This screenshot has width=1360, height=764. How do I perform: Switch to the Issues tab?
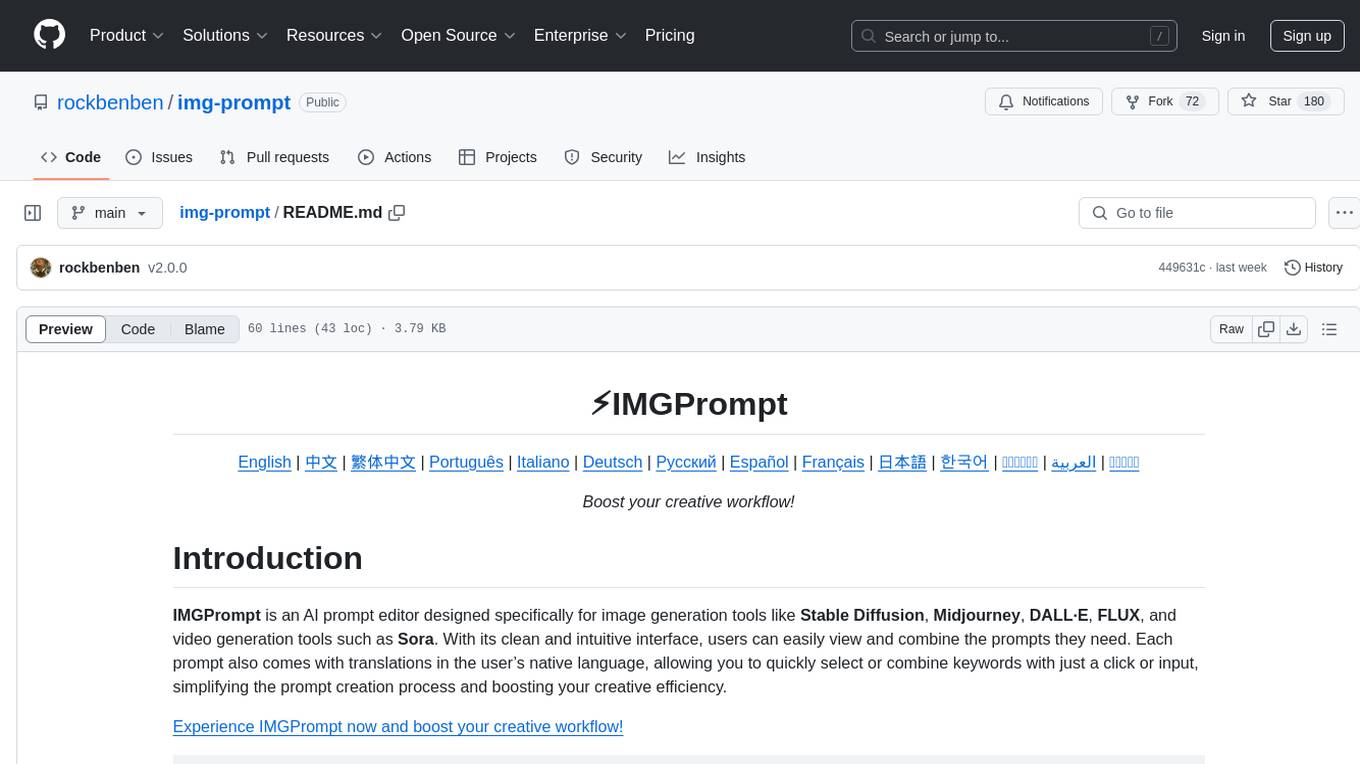(159, 157)
